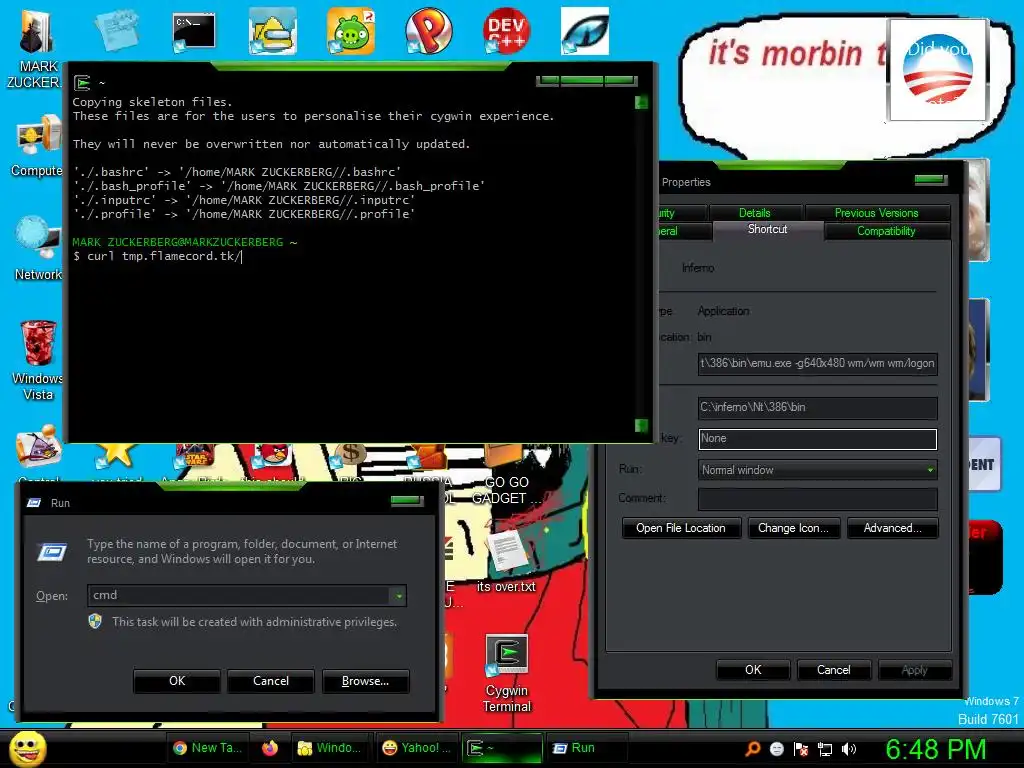The width and height of the screenshot is (1024, 768).
Task: Switch to the Previous Versions tab
Action: coord(876,213)
